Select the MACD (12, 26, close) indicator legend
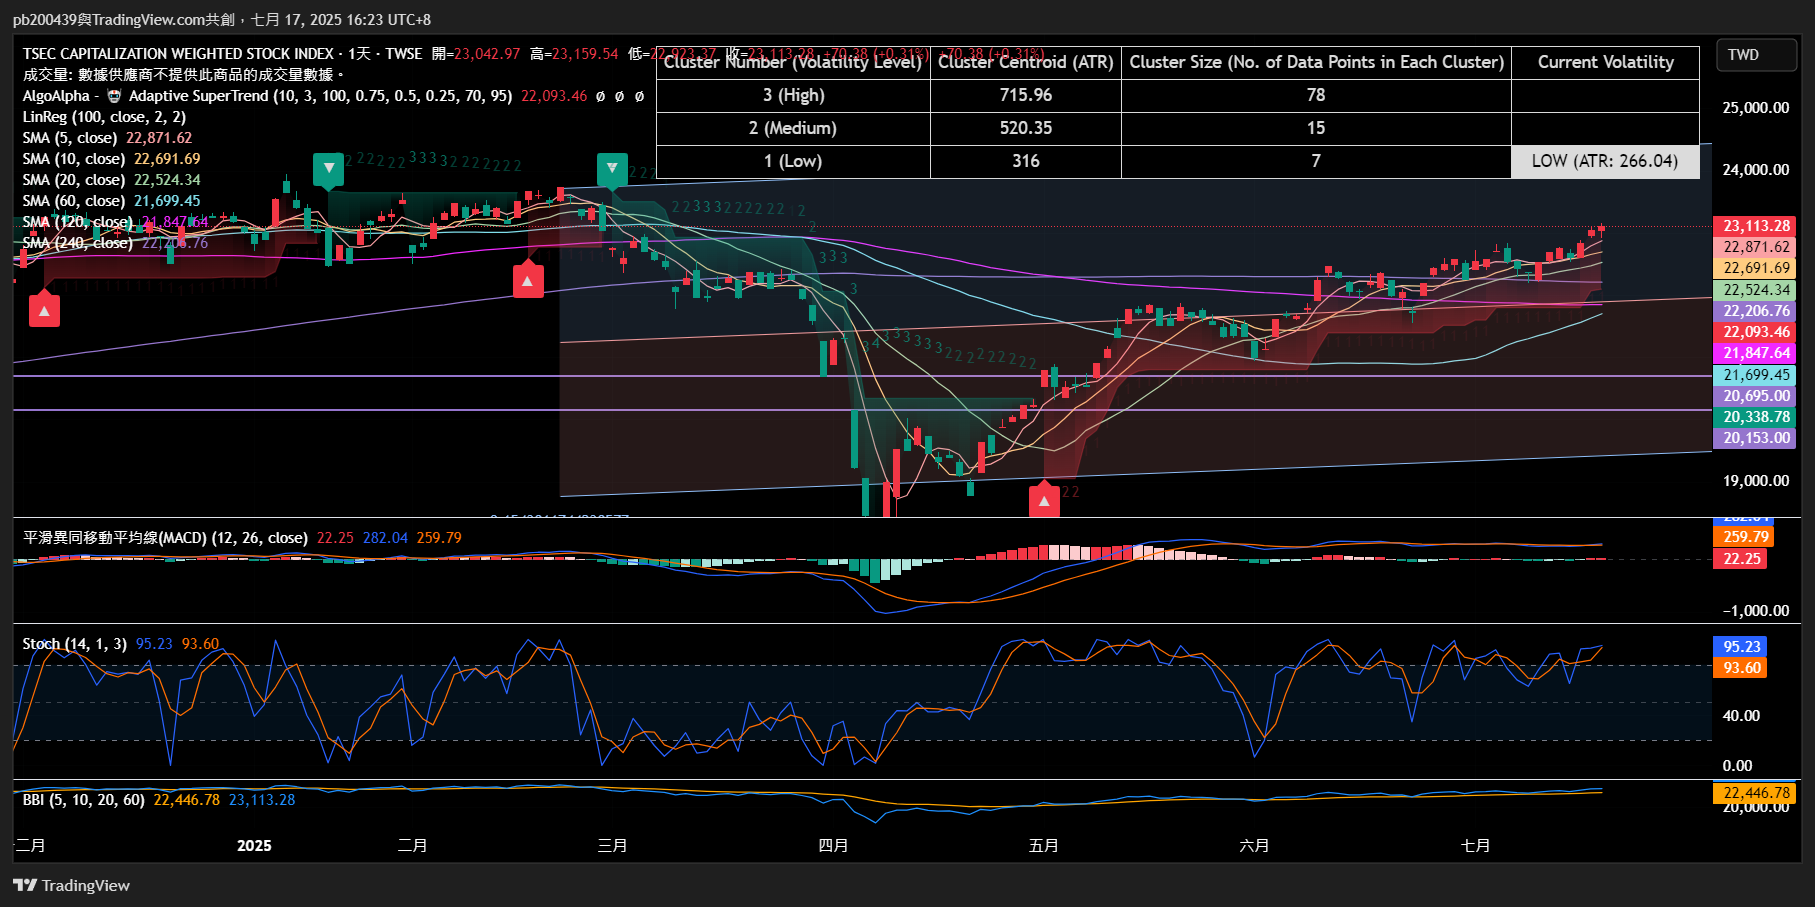Viewport: 1815px width, 907px height. coord(165,538)
